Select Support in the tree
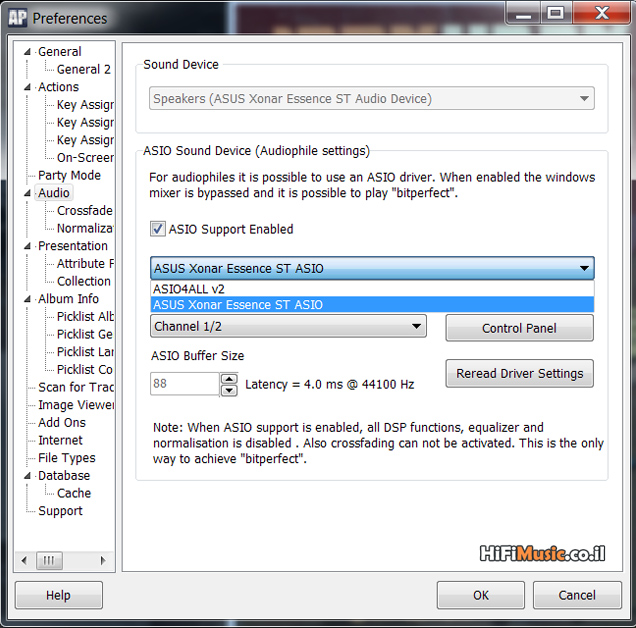 (x=60, y=511)
